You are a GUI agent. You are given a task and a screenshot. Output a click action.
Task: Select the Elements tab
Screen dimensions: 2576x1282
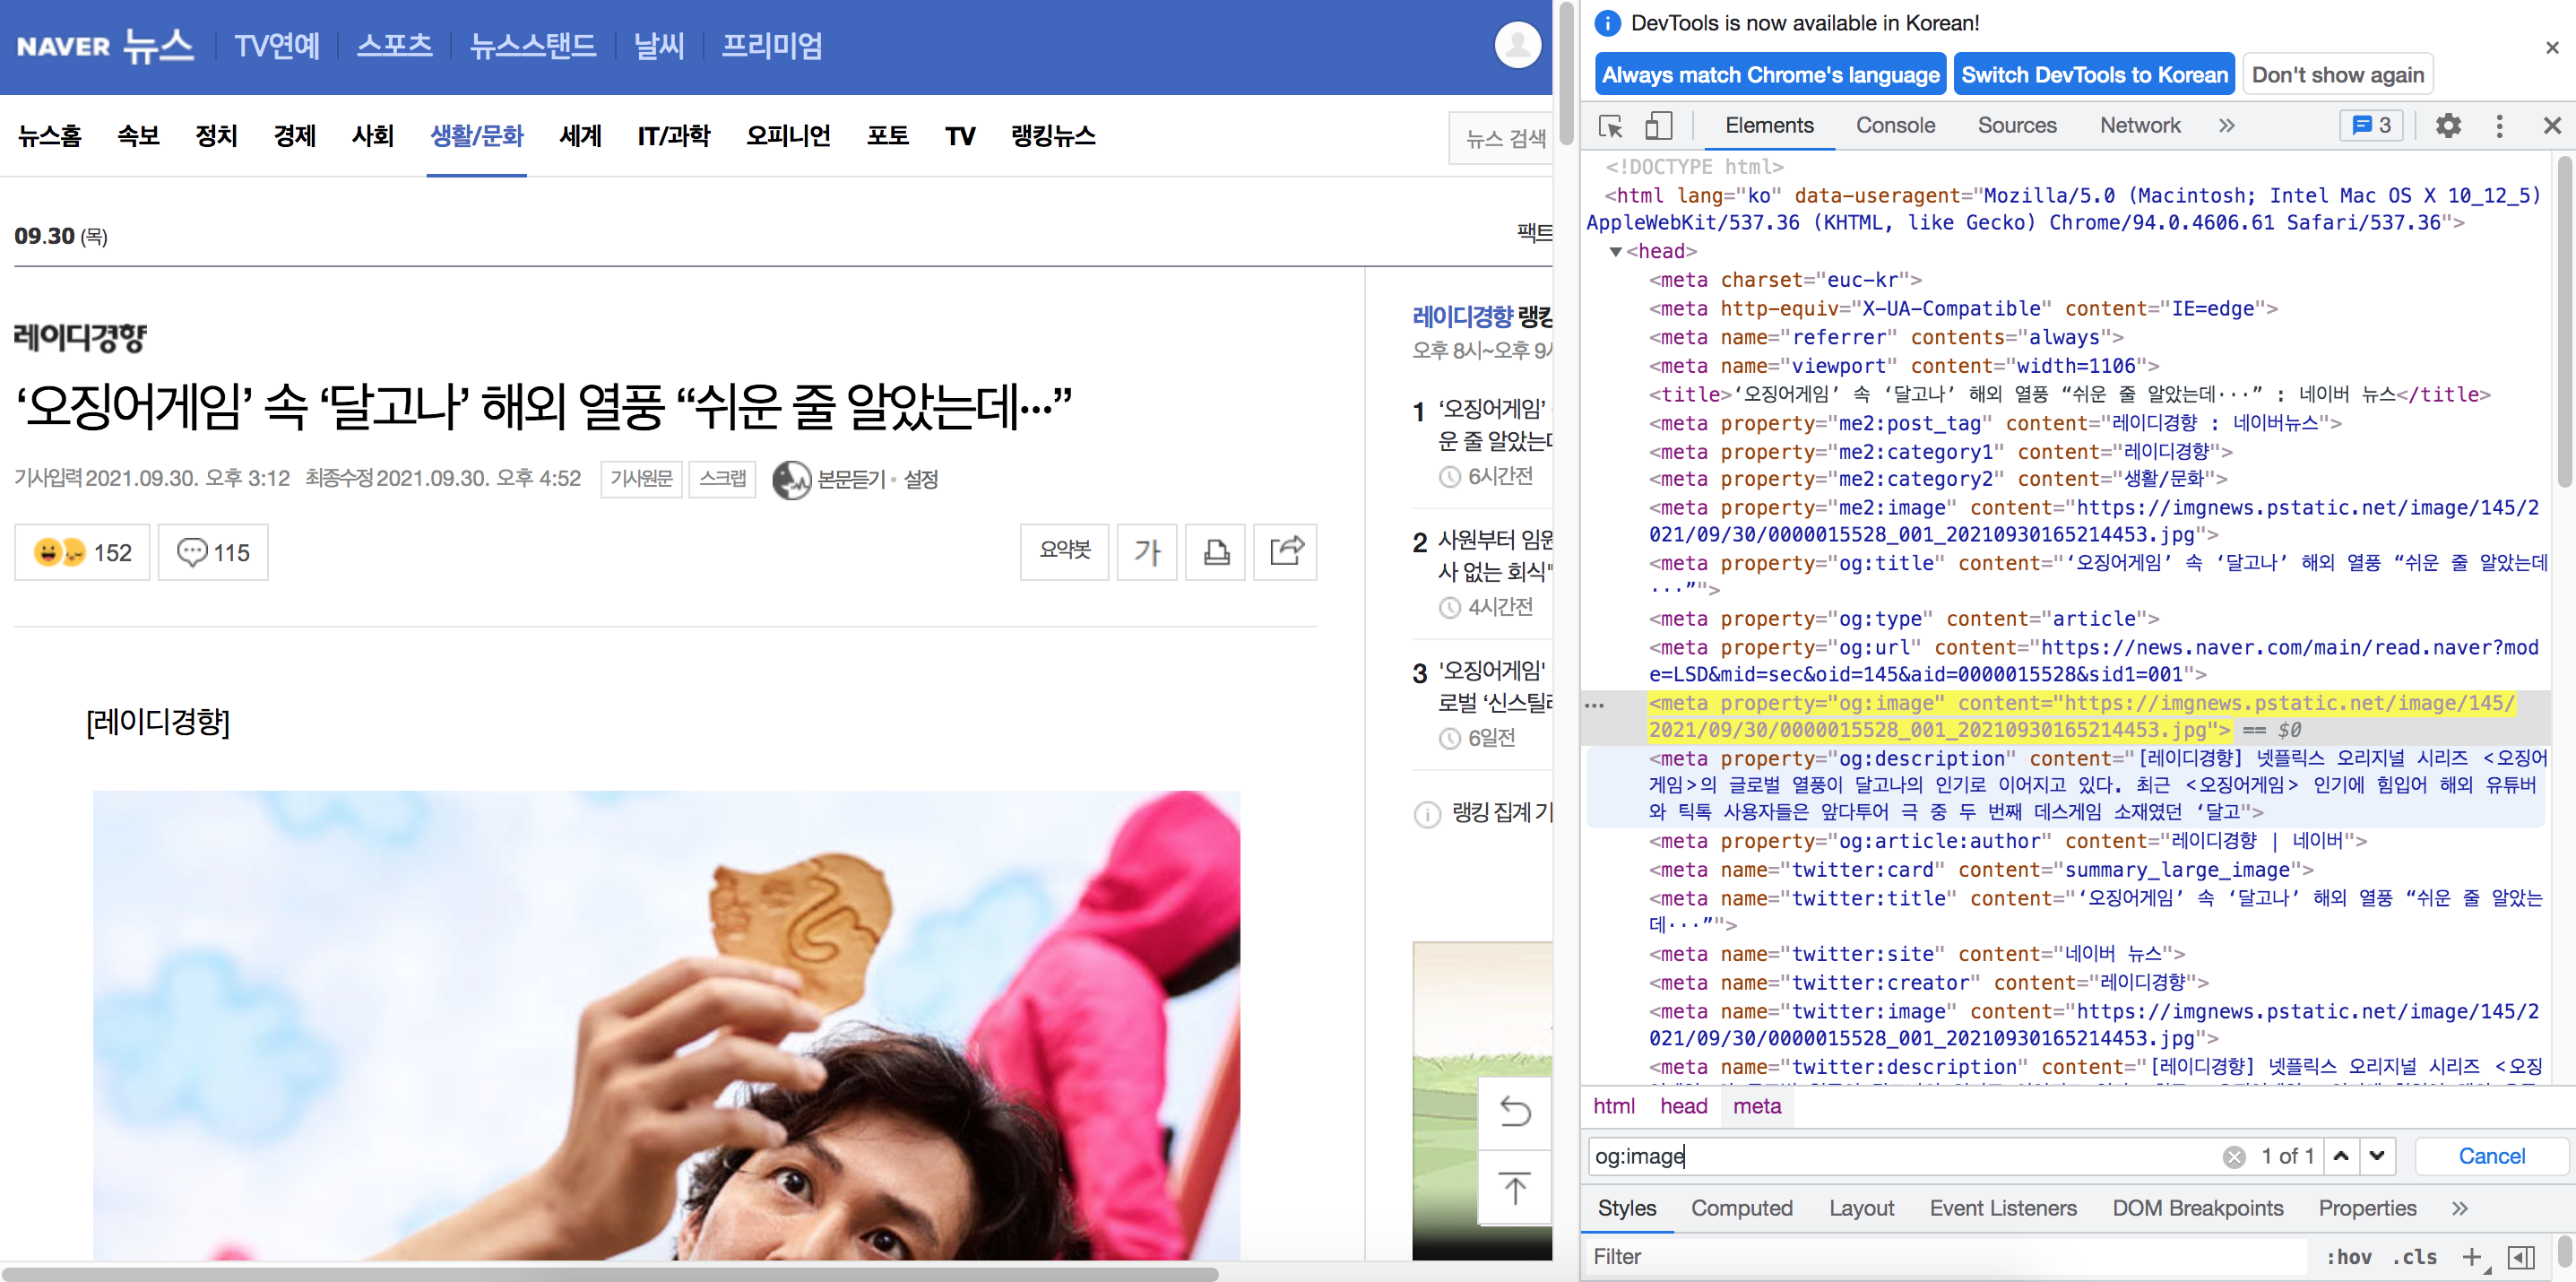click(1768, 126)
